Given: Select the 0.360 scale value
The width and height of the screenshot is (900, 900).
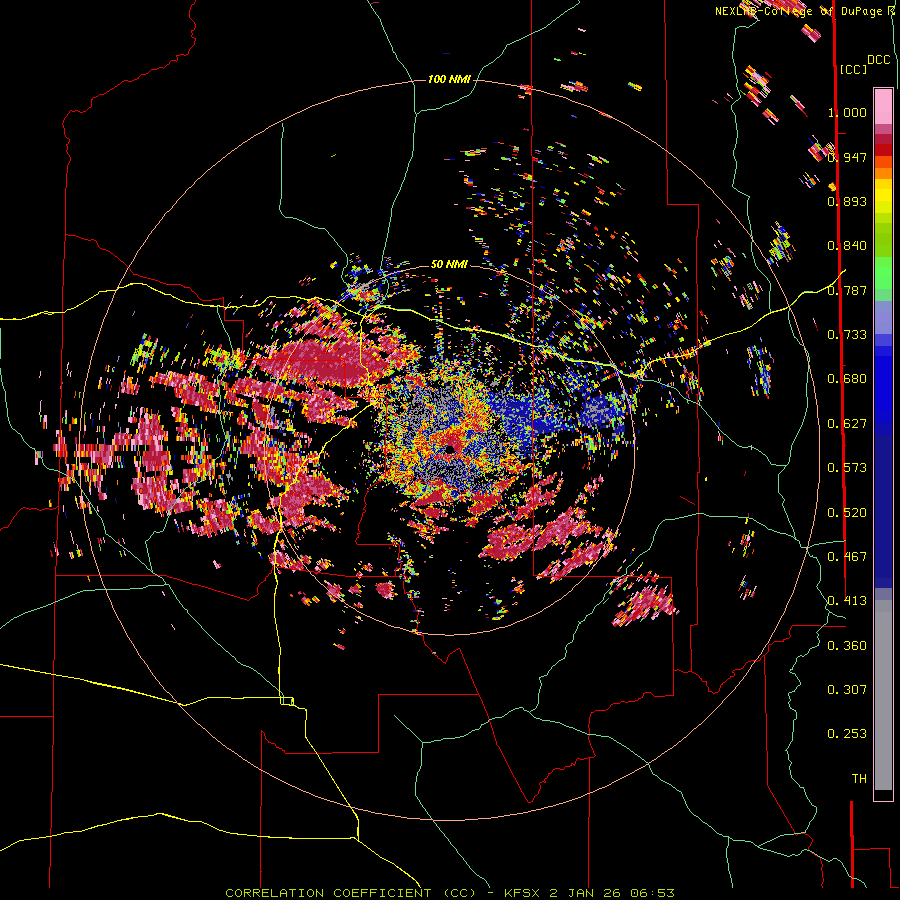Looking at the screenshot, I should [847, 646].
